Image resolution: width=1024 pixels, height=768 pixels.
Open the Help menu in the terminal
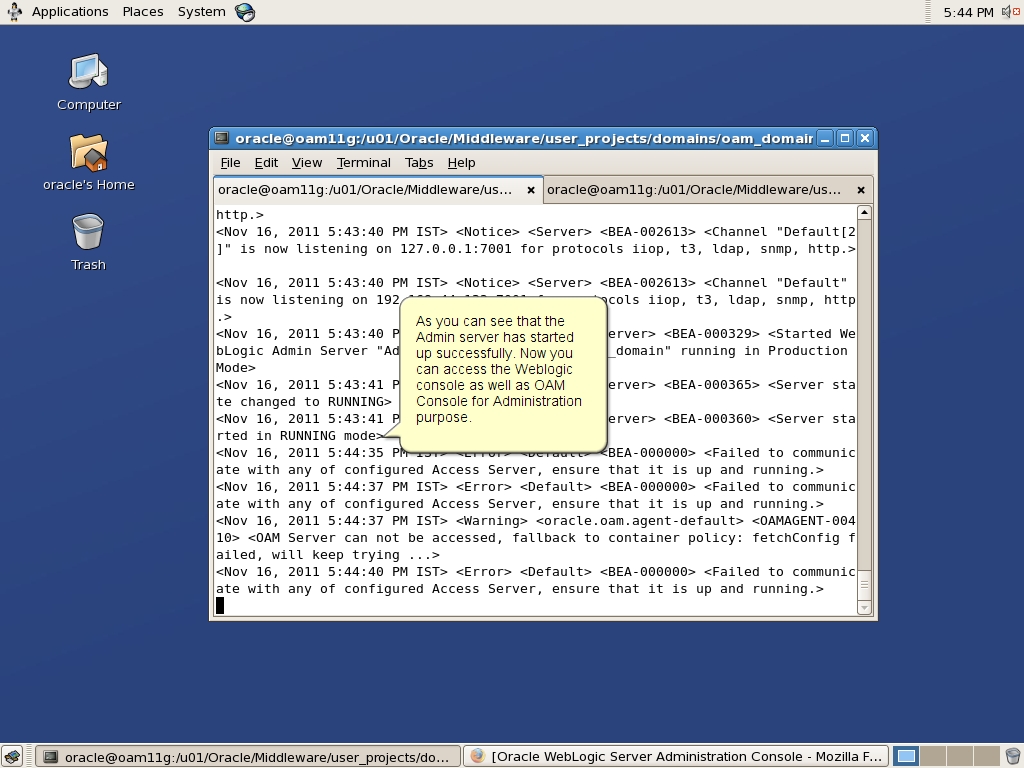point(461,162)
